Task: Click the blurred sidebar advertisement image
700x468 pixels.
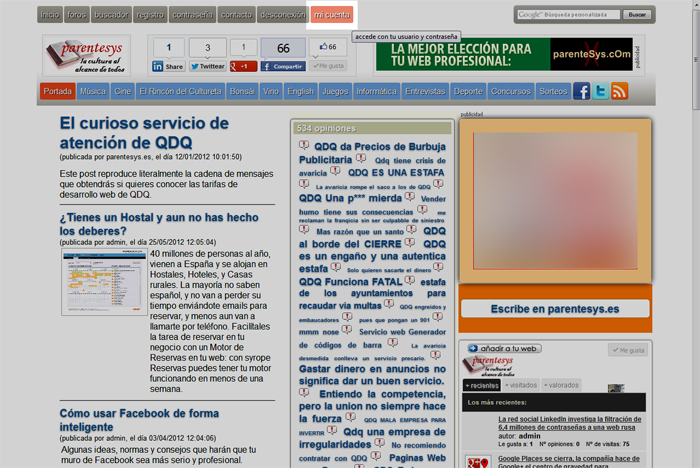Action: click(555, 201)
